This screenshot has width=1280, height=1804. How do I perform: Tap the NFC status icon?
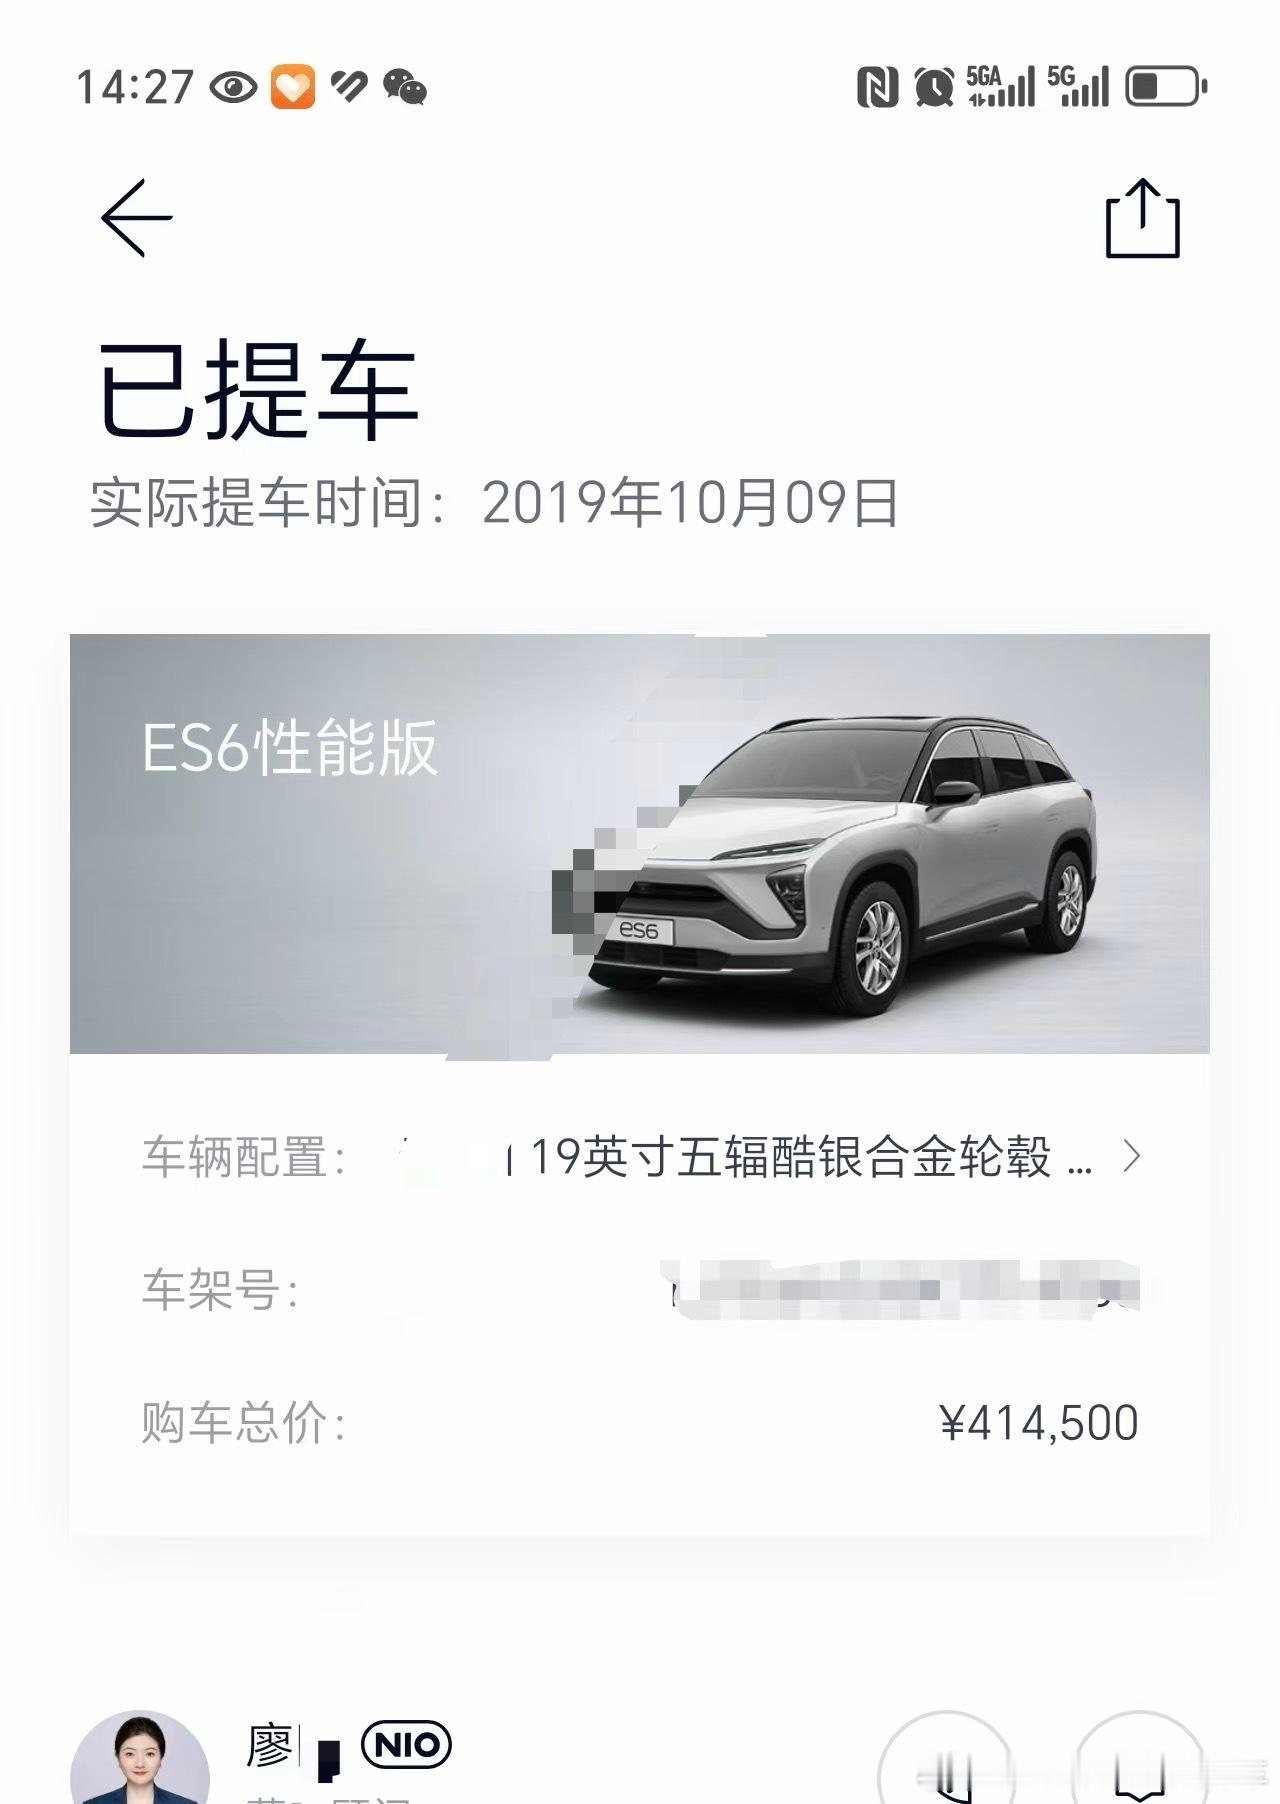(x=878, y=87)
